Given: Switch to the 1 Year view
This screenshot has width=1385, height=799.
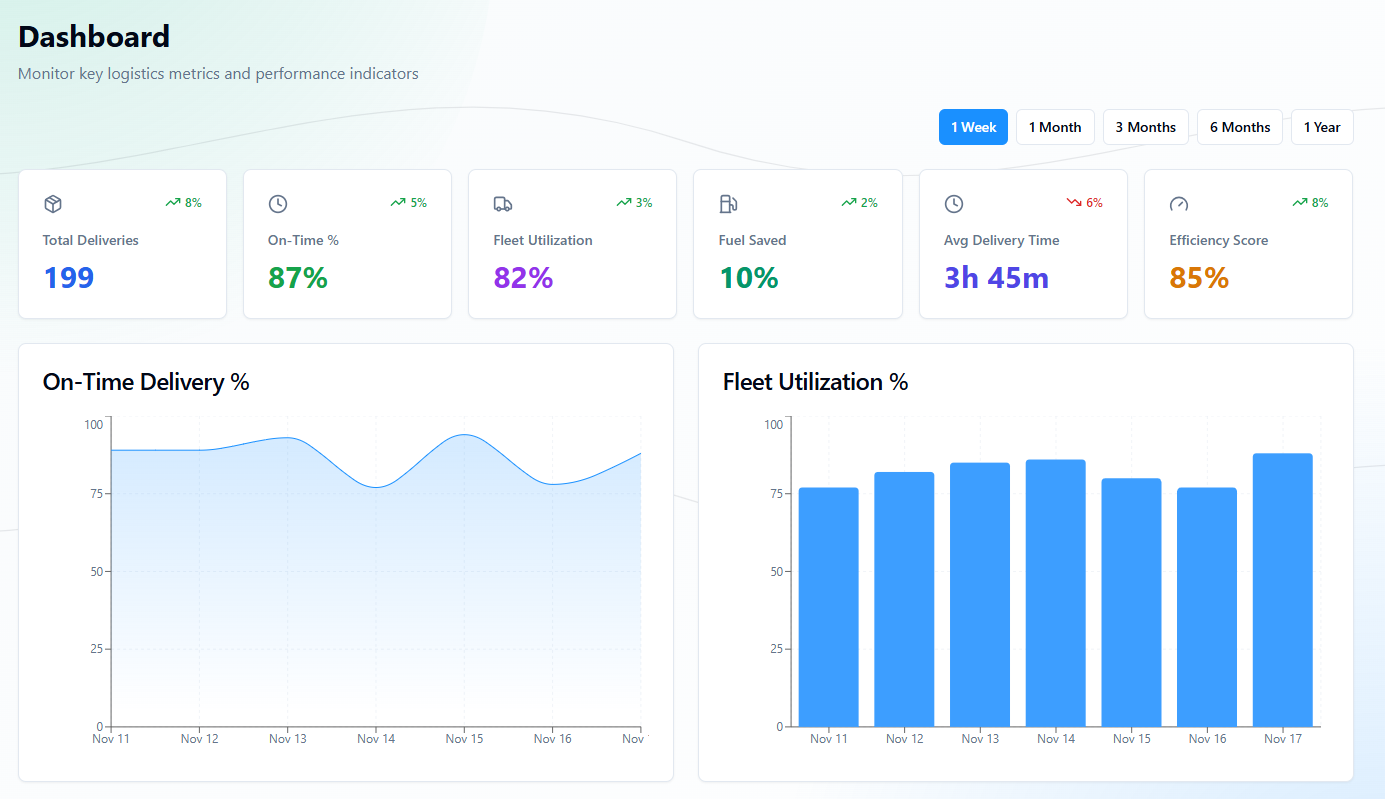Looking at the screenshot, I should pos(1322,127).
